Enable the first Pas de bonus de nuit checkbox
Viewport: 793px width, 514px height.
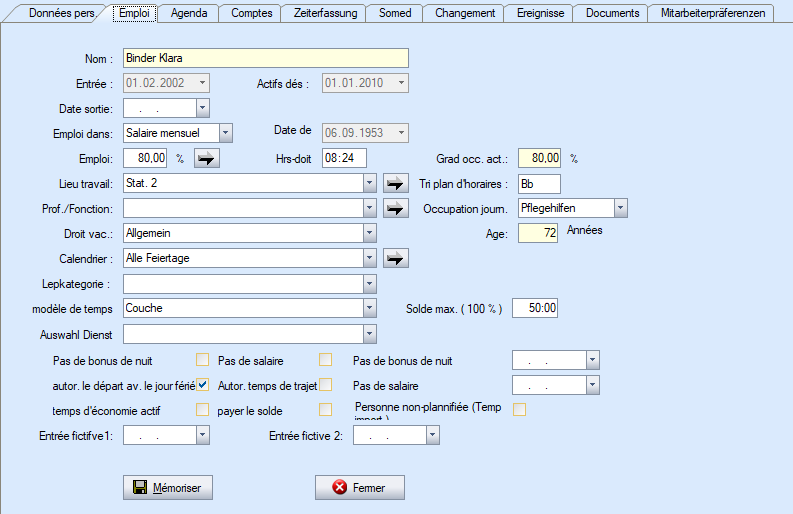click(203, 360)
